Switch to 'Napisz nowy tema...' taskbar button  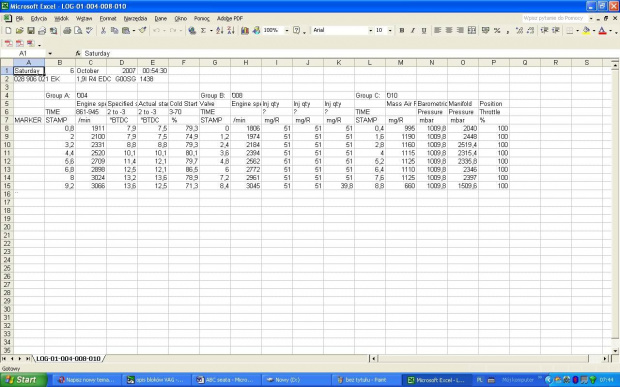click(86, 380)
